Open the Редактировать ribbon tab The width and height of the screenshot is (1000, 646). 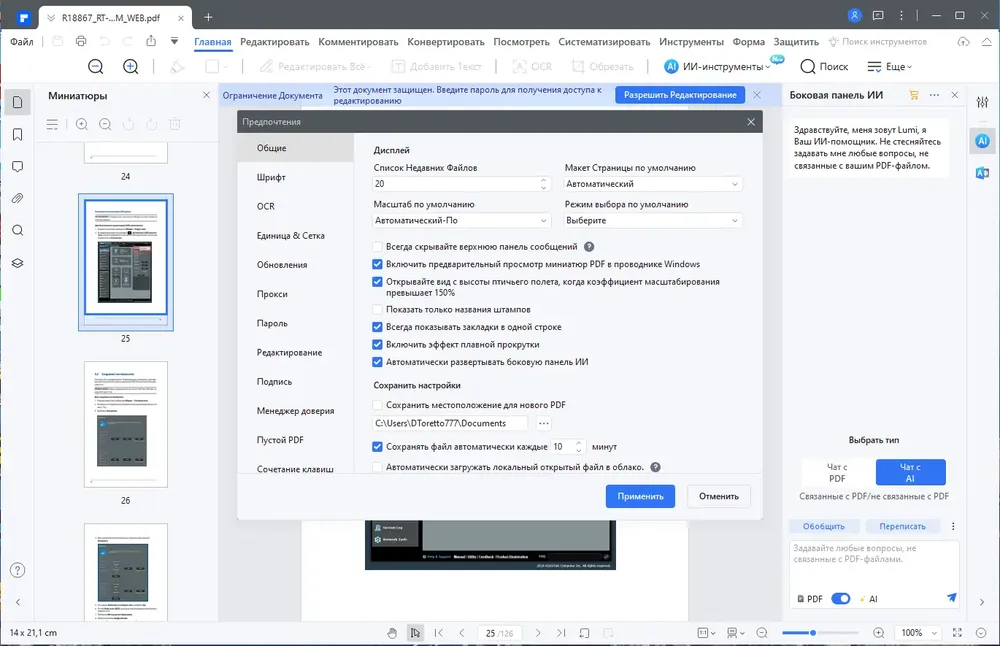point(274,41)
